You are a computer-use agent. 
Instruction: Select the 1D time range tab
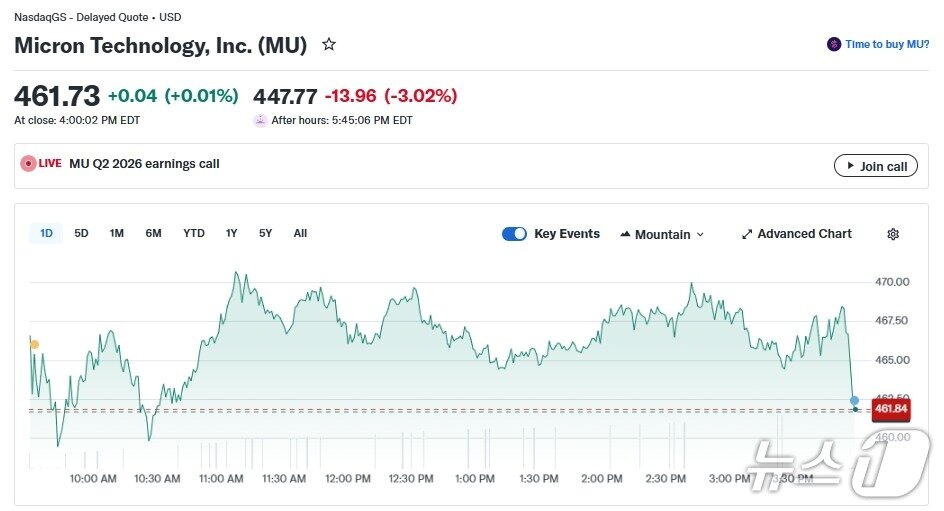(x=46, y=233)
